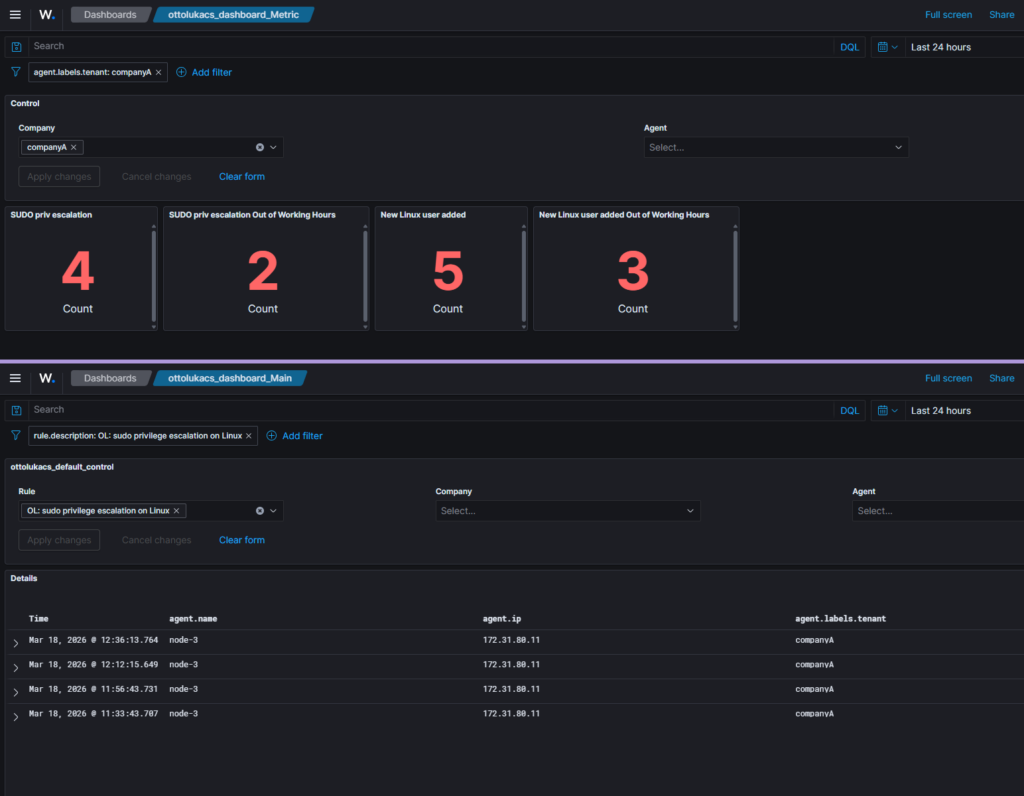This screenshot has width=1024, height=796.
Task: Expand the 11:33:43.707 event row
Action: (16, 716)
